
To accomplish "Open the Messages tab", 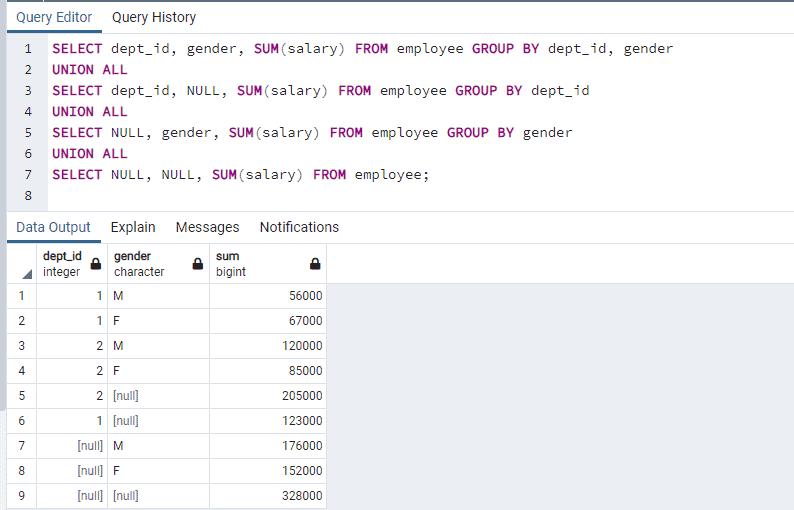I will [207, 227].
